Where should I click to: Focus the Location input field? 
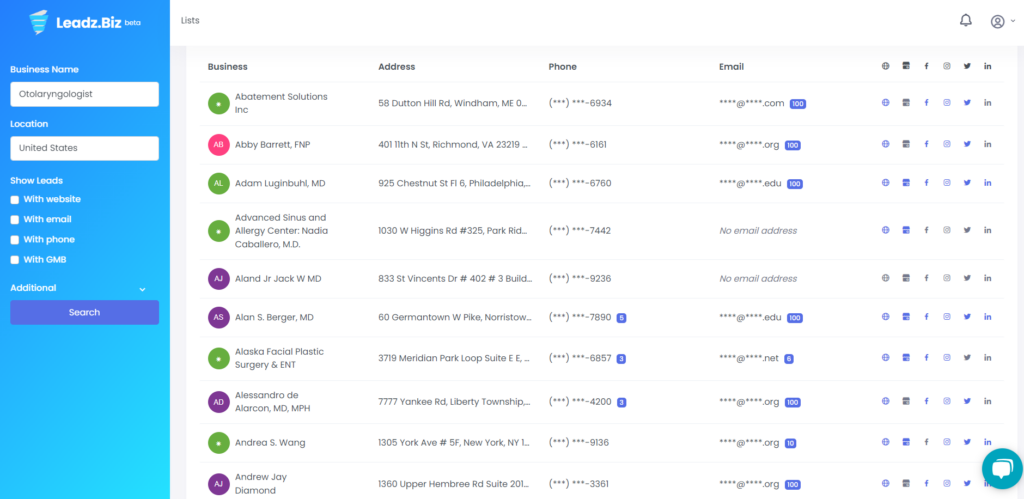[x=84, y=148]
